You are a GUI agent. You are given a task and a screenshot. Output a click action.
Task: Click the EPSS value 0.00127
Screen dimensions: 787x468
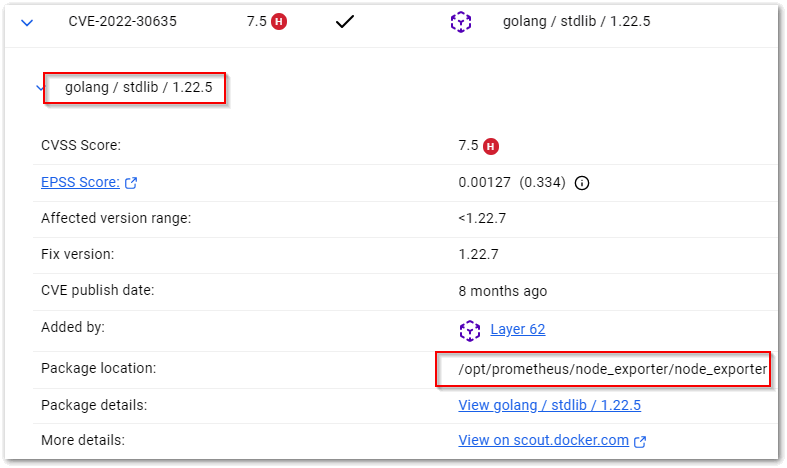click(484, 182)
